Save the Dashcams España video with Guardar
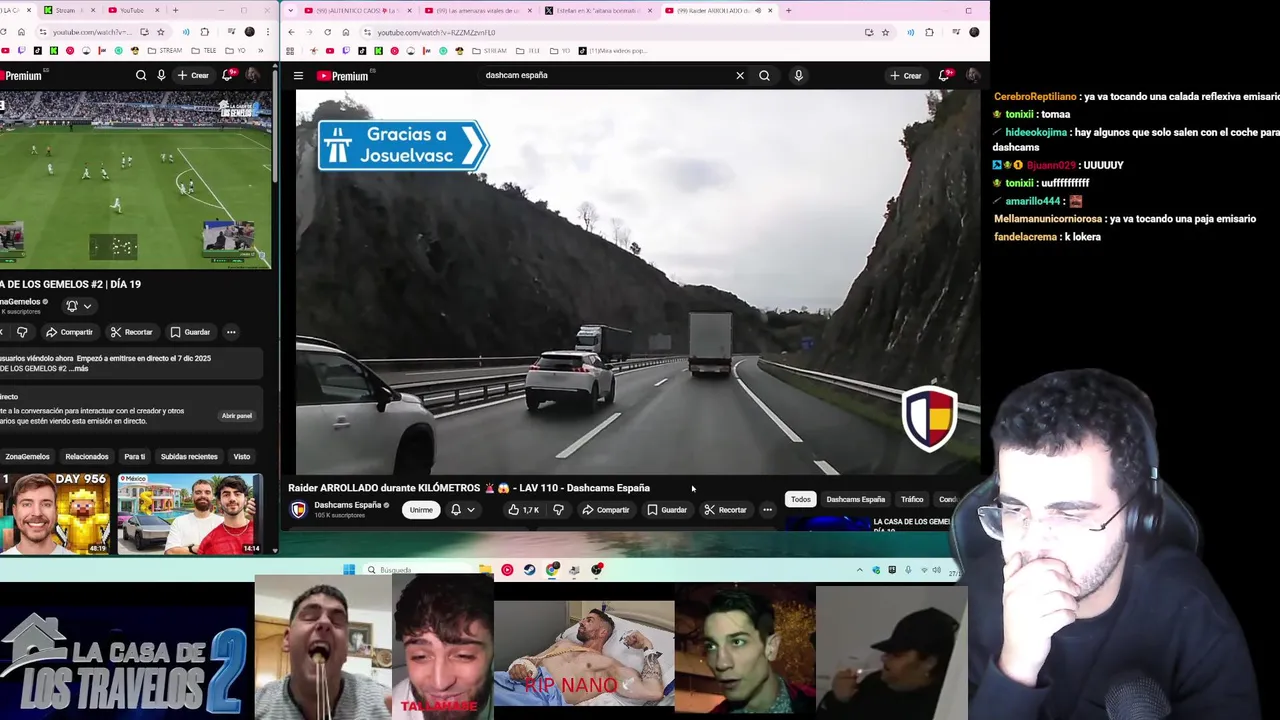1280x720 pixels. (667, 510)
